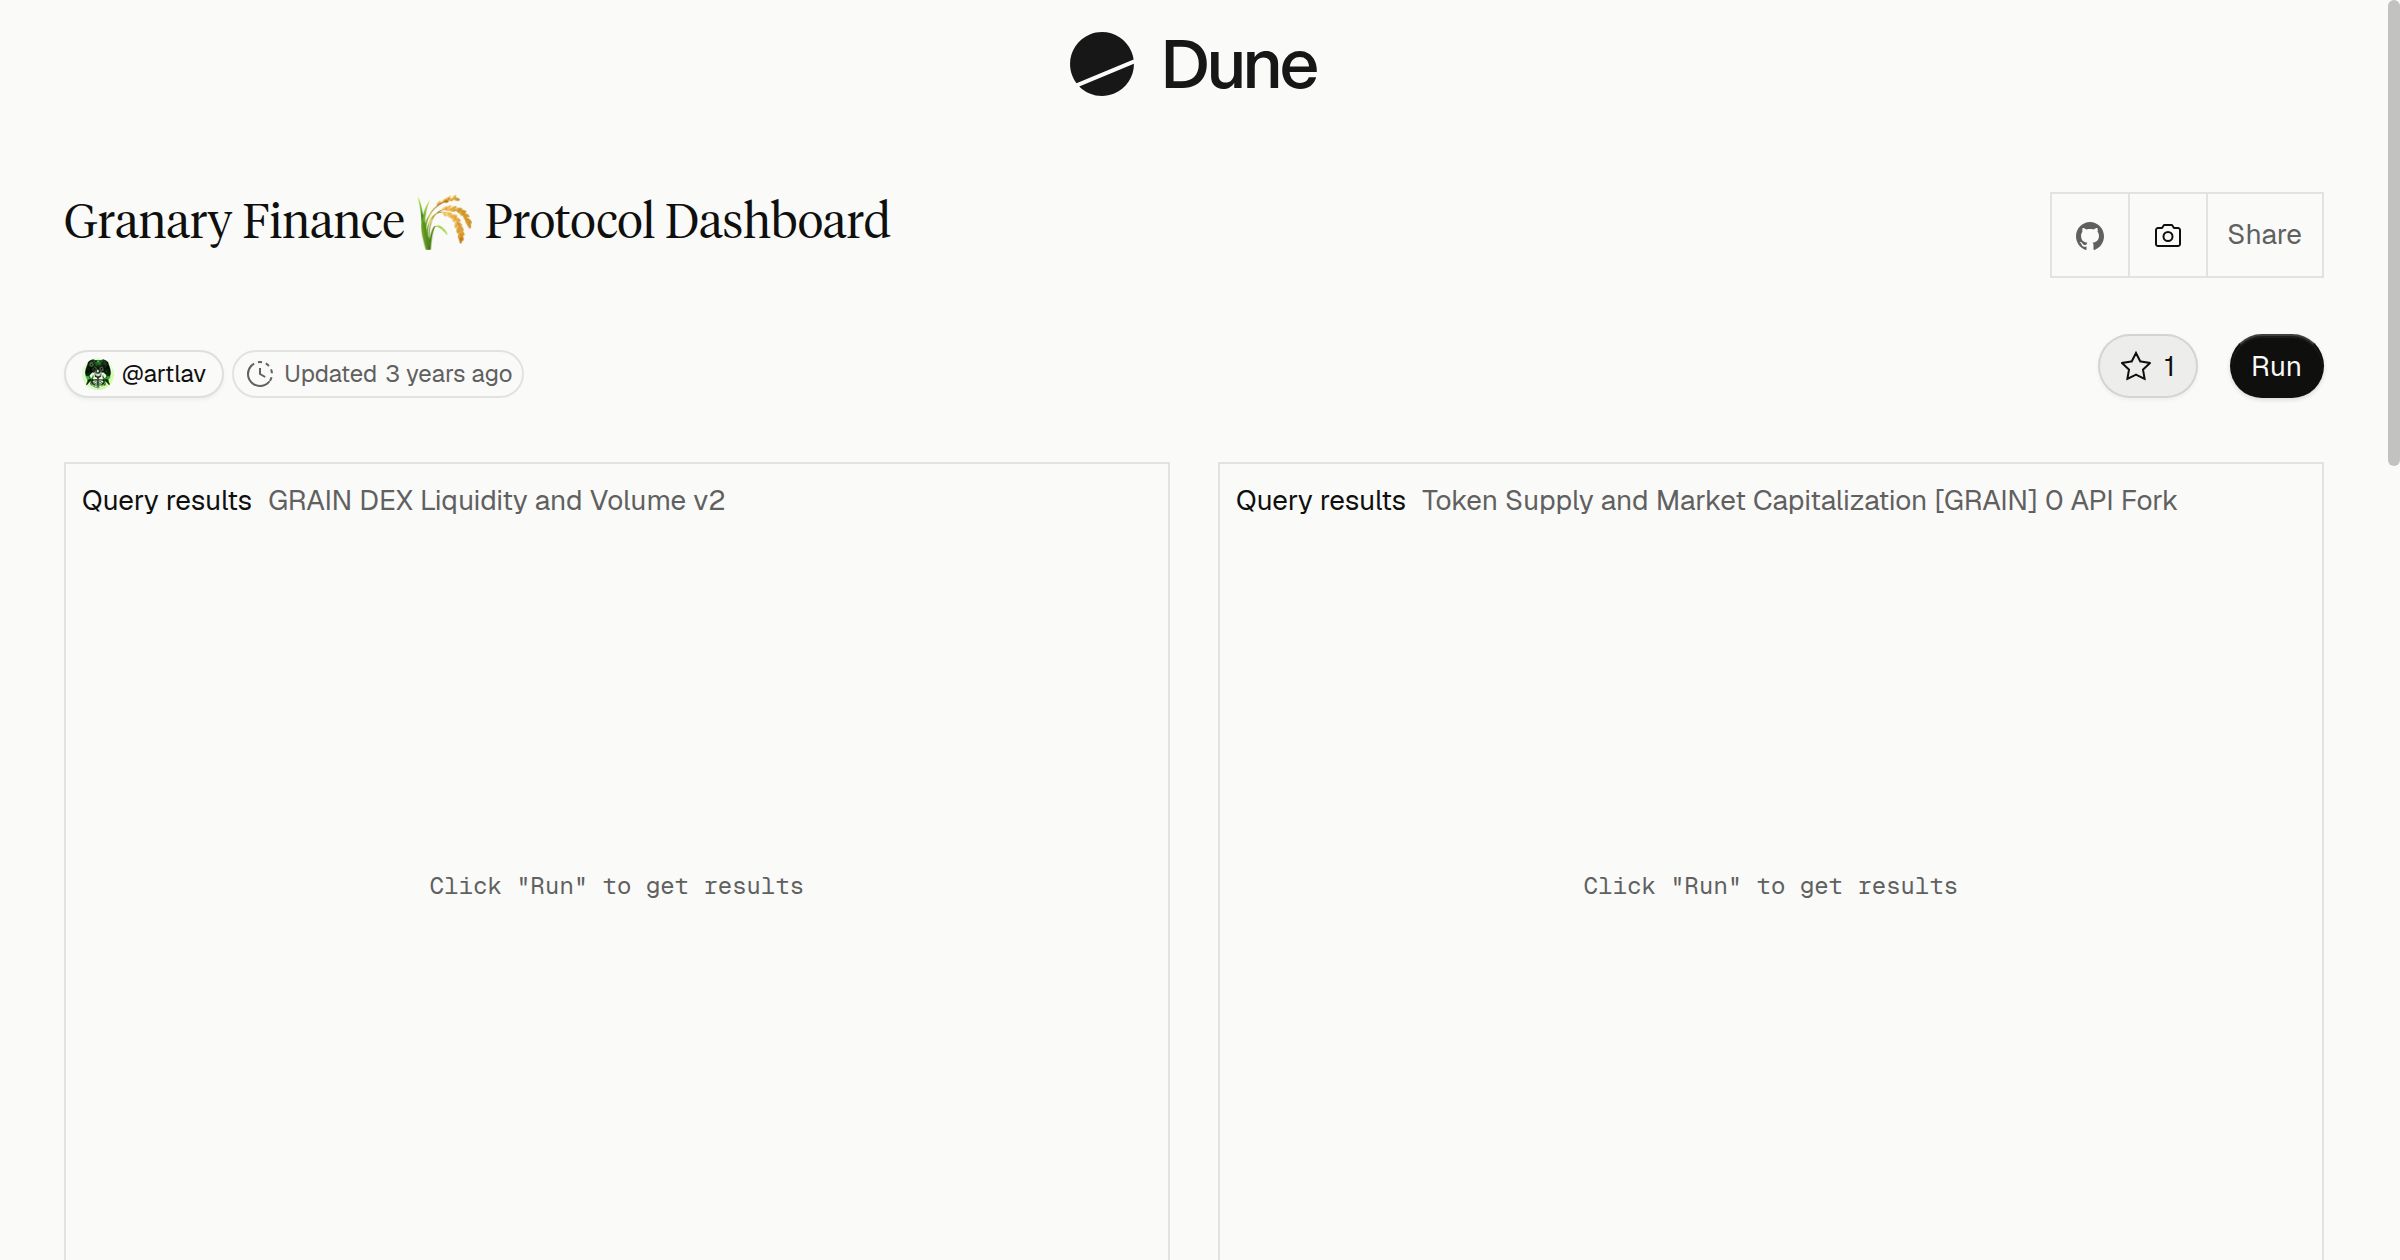
Task: Run the dashboard queries
Action: [x=2276, y=366]
